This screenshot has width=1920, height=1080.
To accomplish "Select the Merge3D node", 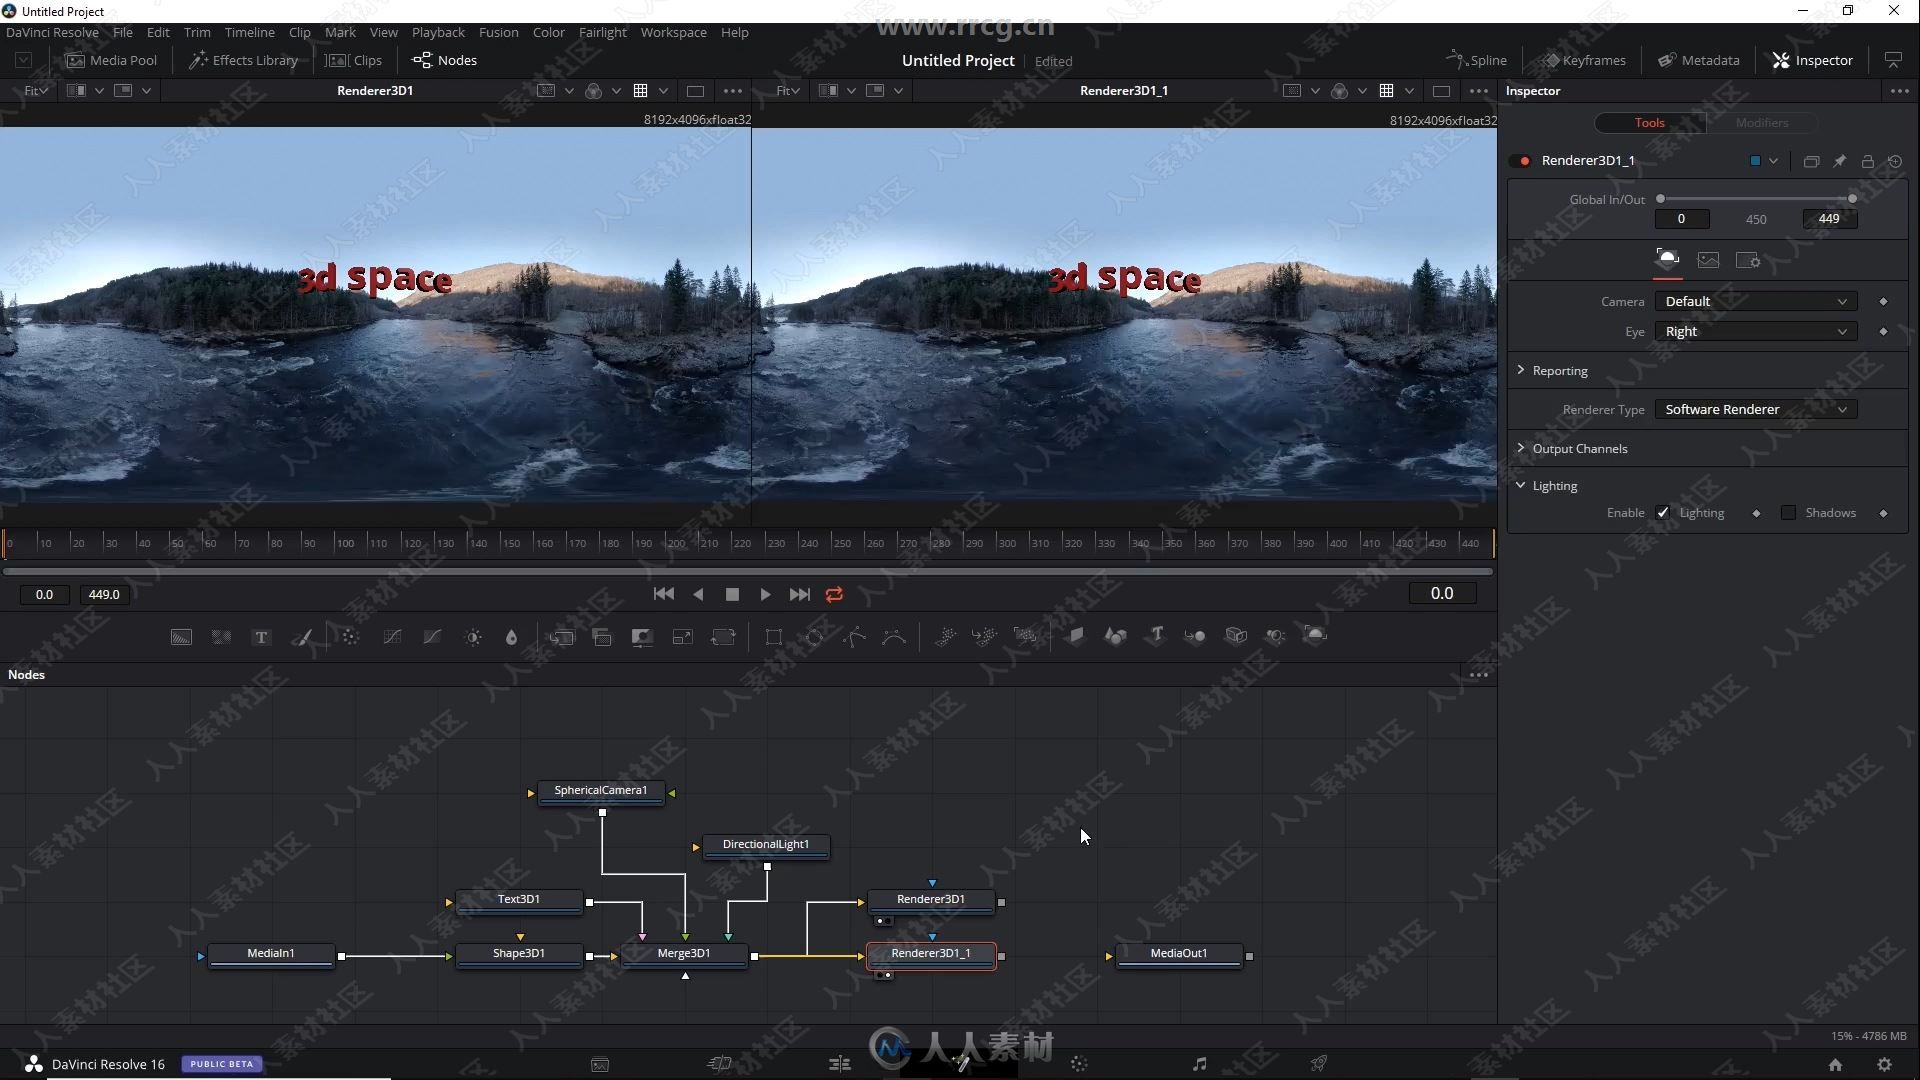I will coord(683,952).
